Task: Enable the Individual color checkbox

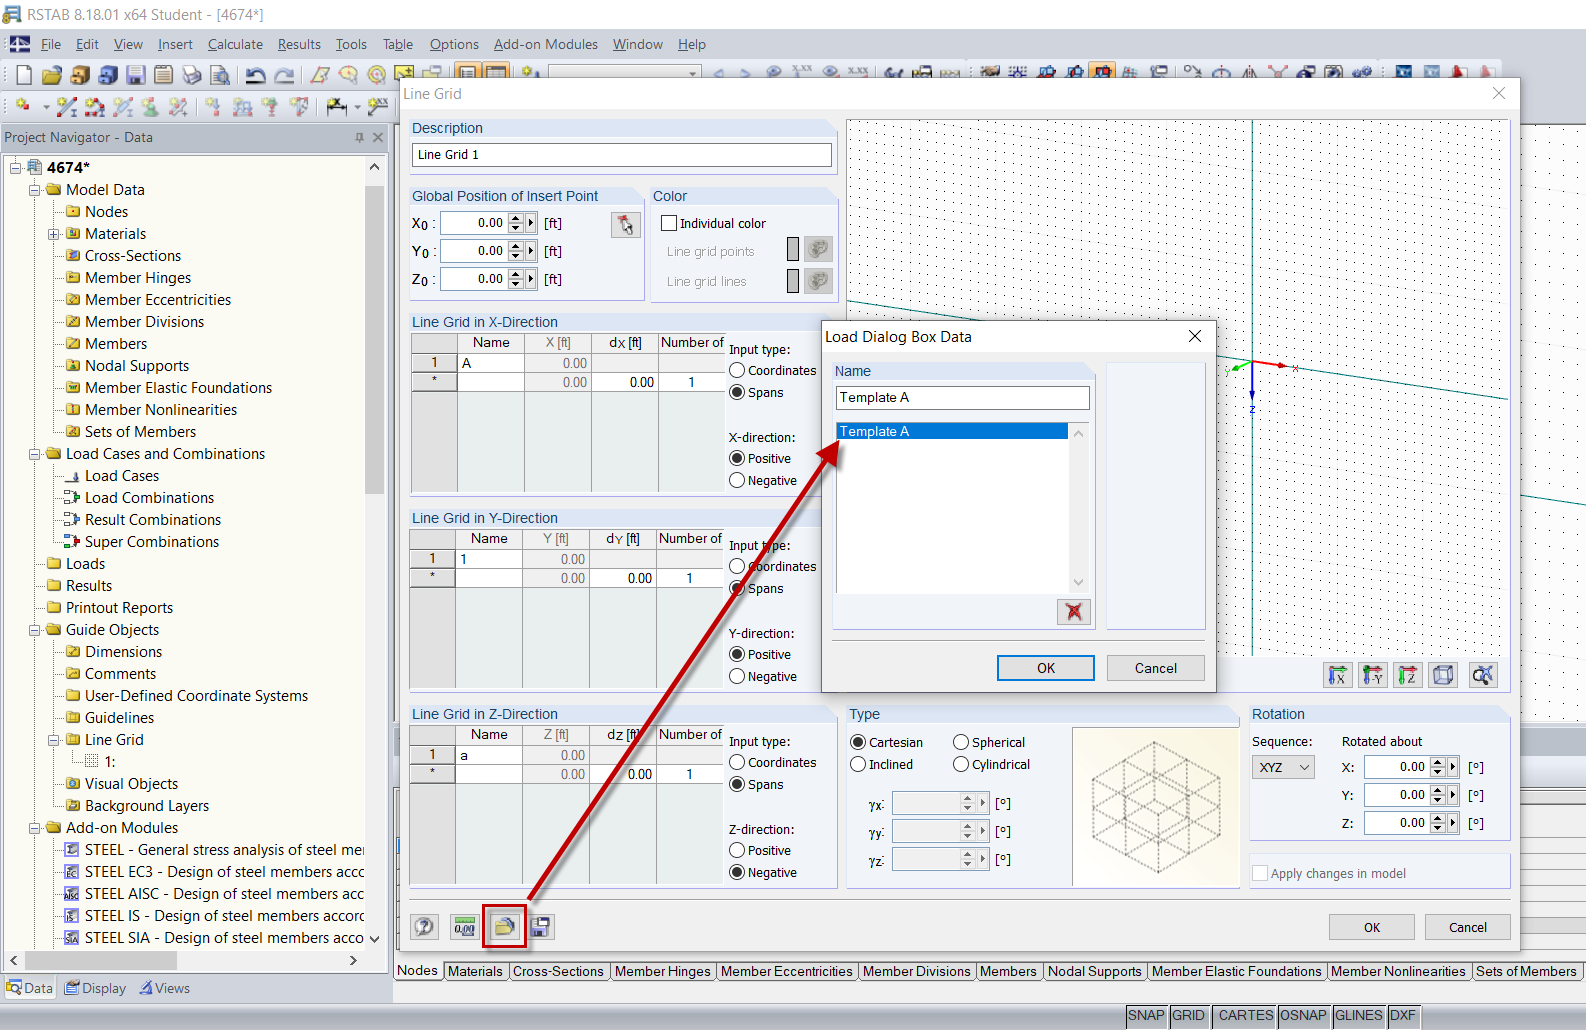Action: point(669,223)
